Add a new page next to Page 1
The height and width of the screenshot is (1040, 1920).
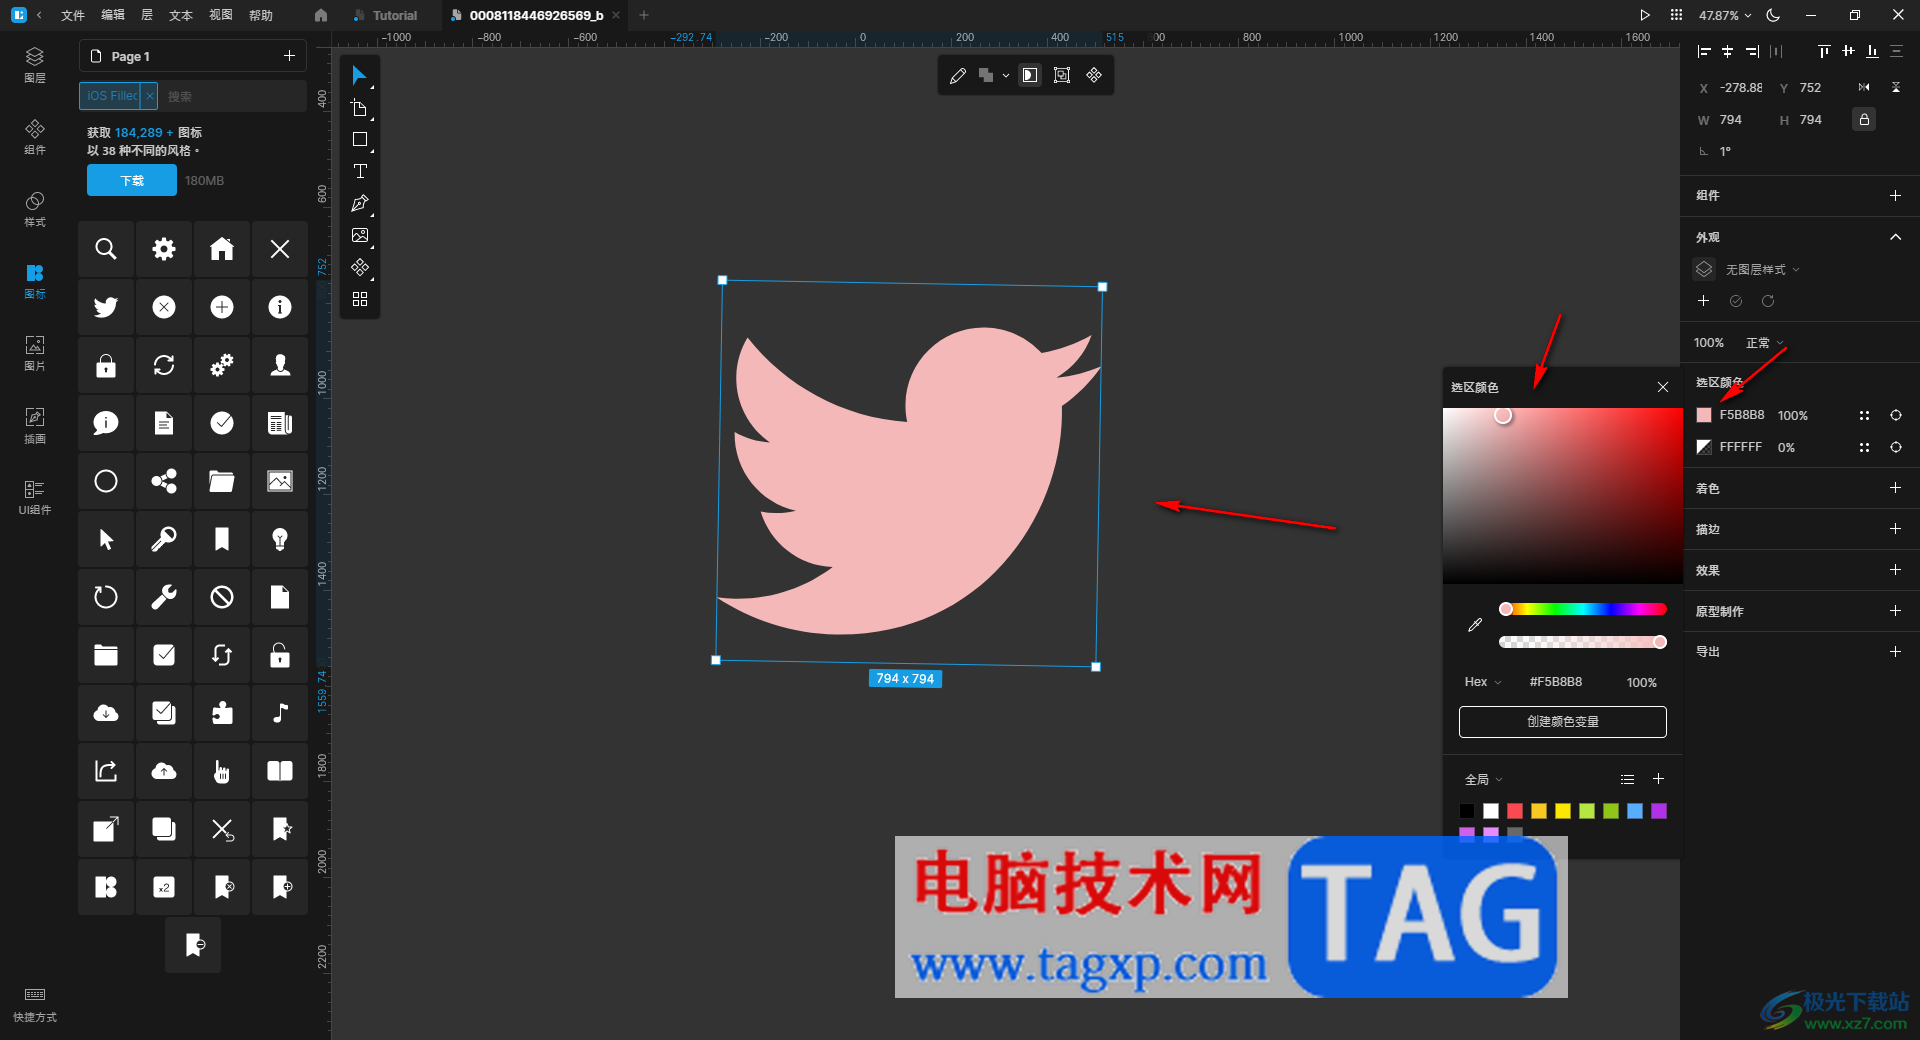pos(289,56)
